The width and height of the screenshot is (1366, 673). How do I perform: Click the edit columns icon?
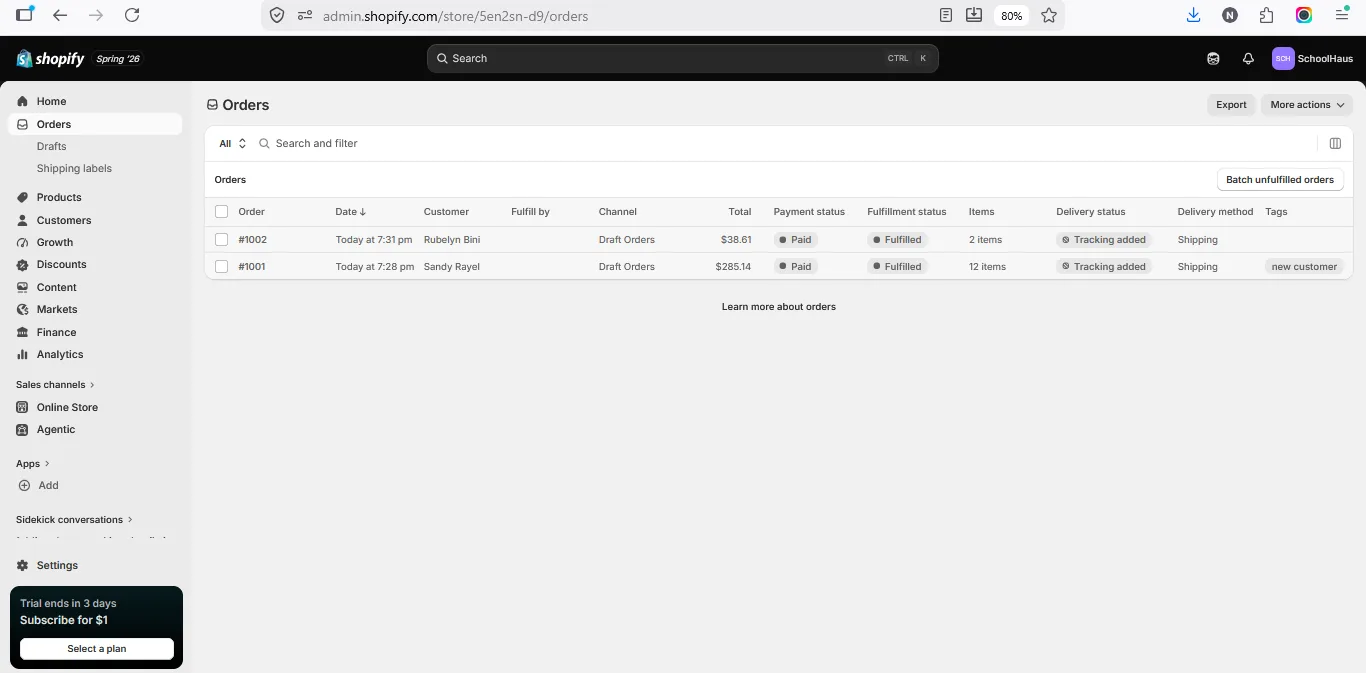tap(1335, 143)
